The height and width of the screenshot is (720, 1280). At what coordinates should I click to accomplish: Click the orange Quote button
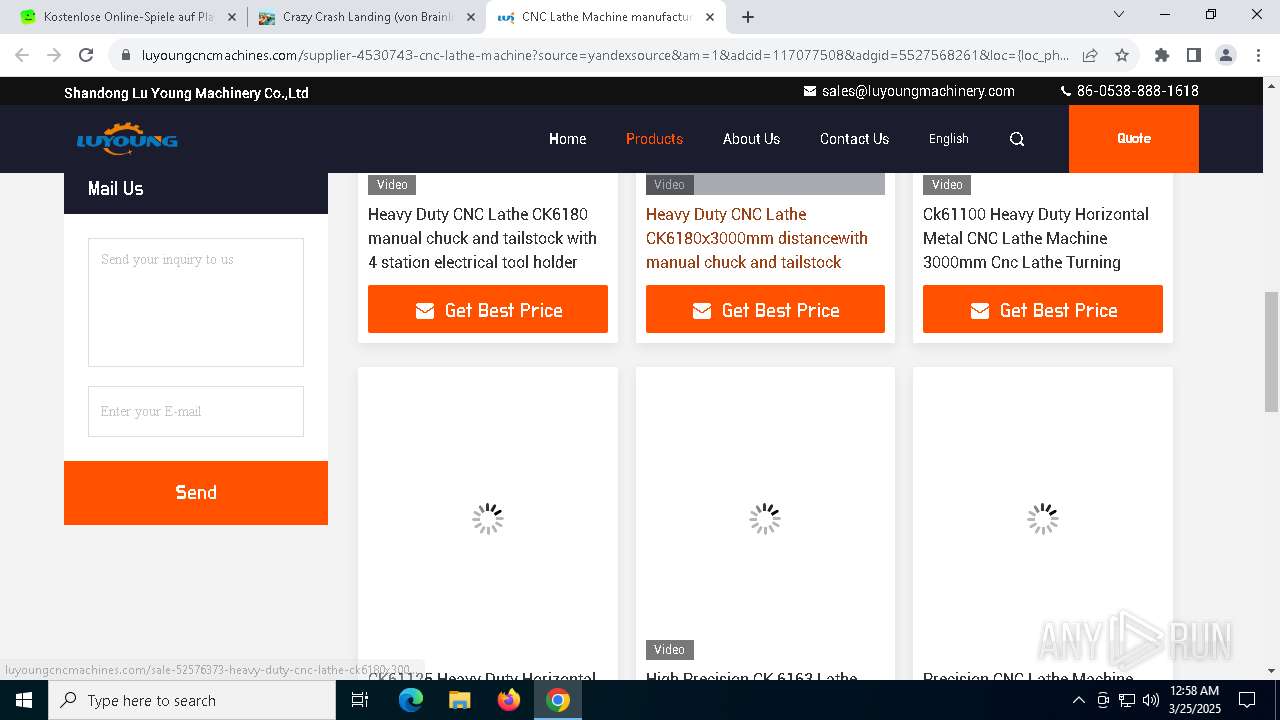coord(1133,139)
